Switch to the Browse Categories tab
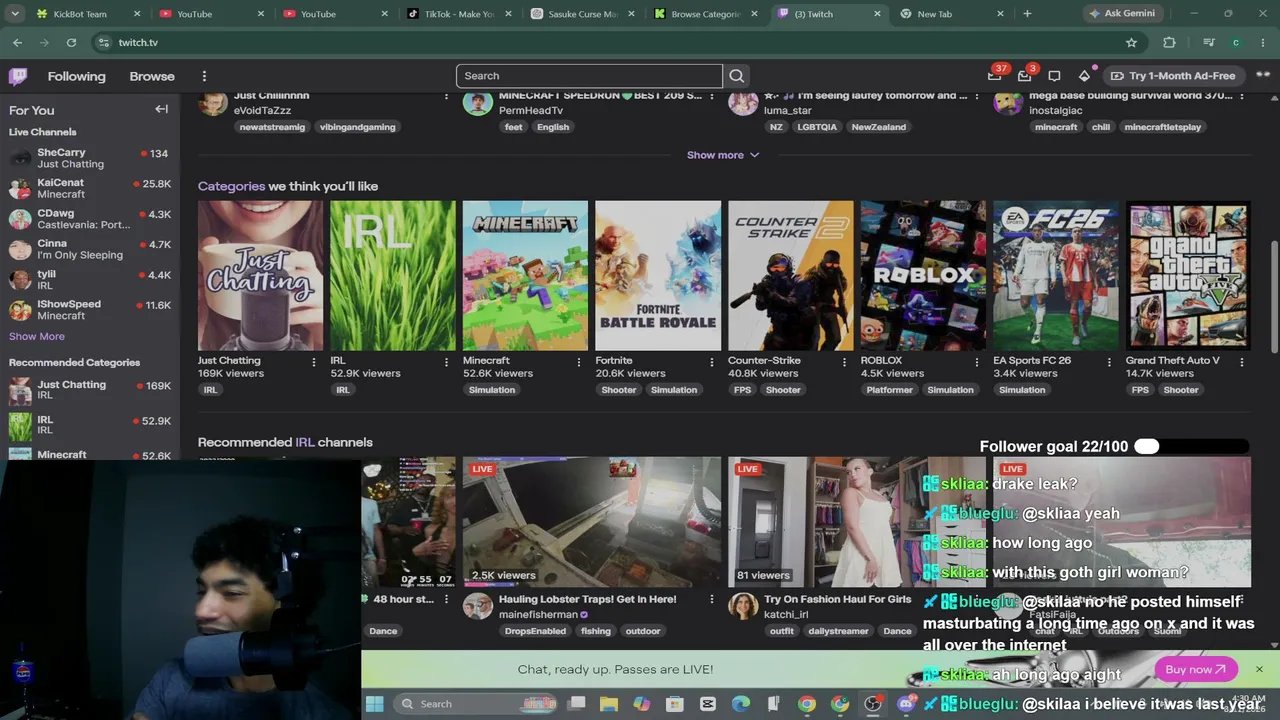 click(x=707, y=14)
